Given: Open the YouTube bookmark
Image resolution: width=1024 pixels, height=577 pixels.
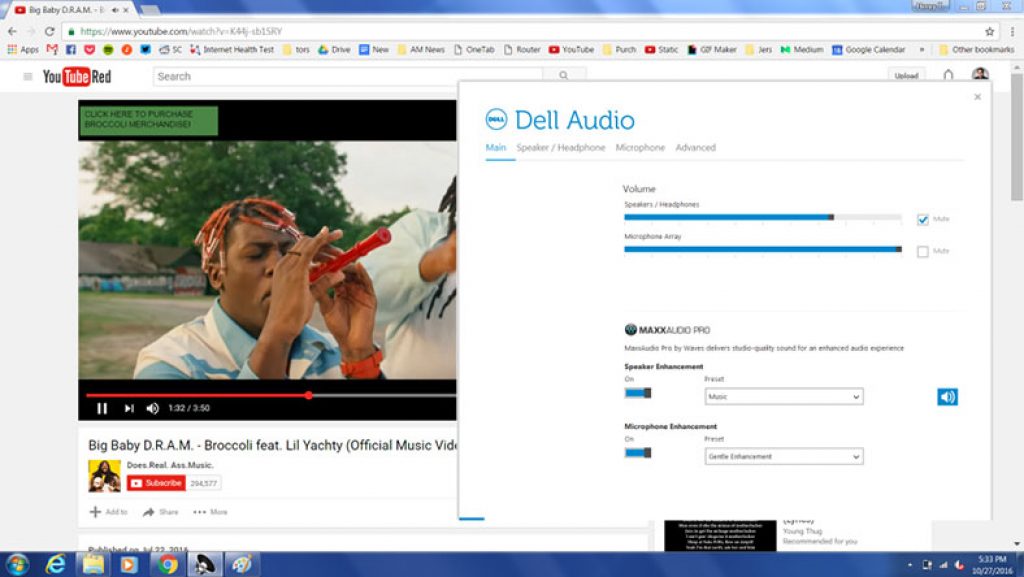Looking at the screenshot, I should coord(571,50).
